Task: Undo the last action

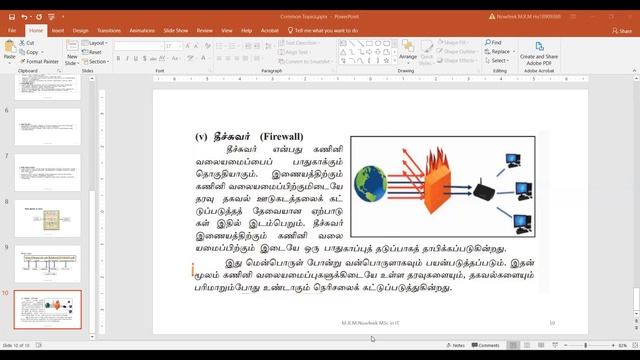Action: click(24, 17)
